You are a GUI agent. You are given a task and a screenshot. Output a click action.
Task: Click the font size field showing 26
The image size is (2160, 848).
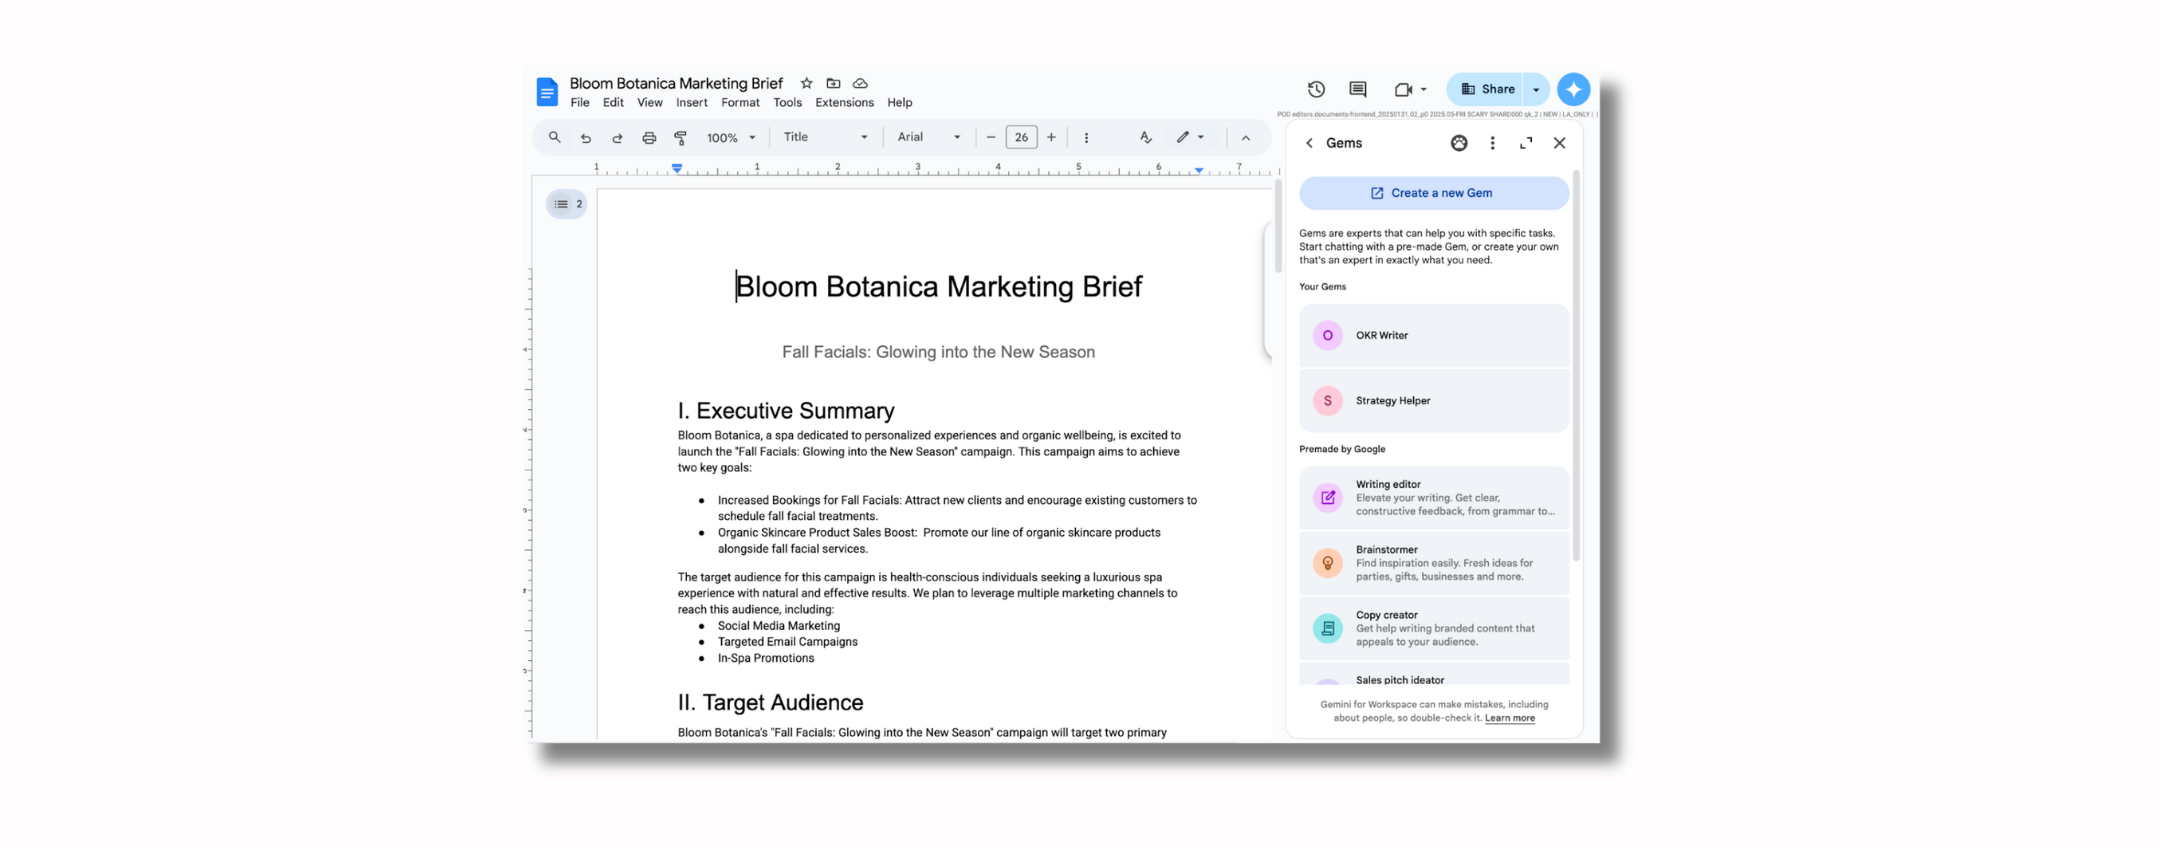point(1021,138)
